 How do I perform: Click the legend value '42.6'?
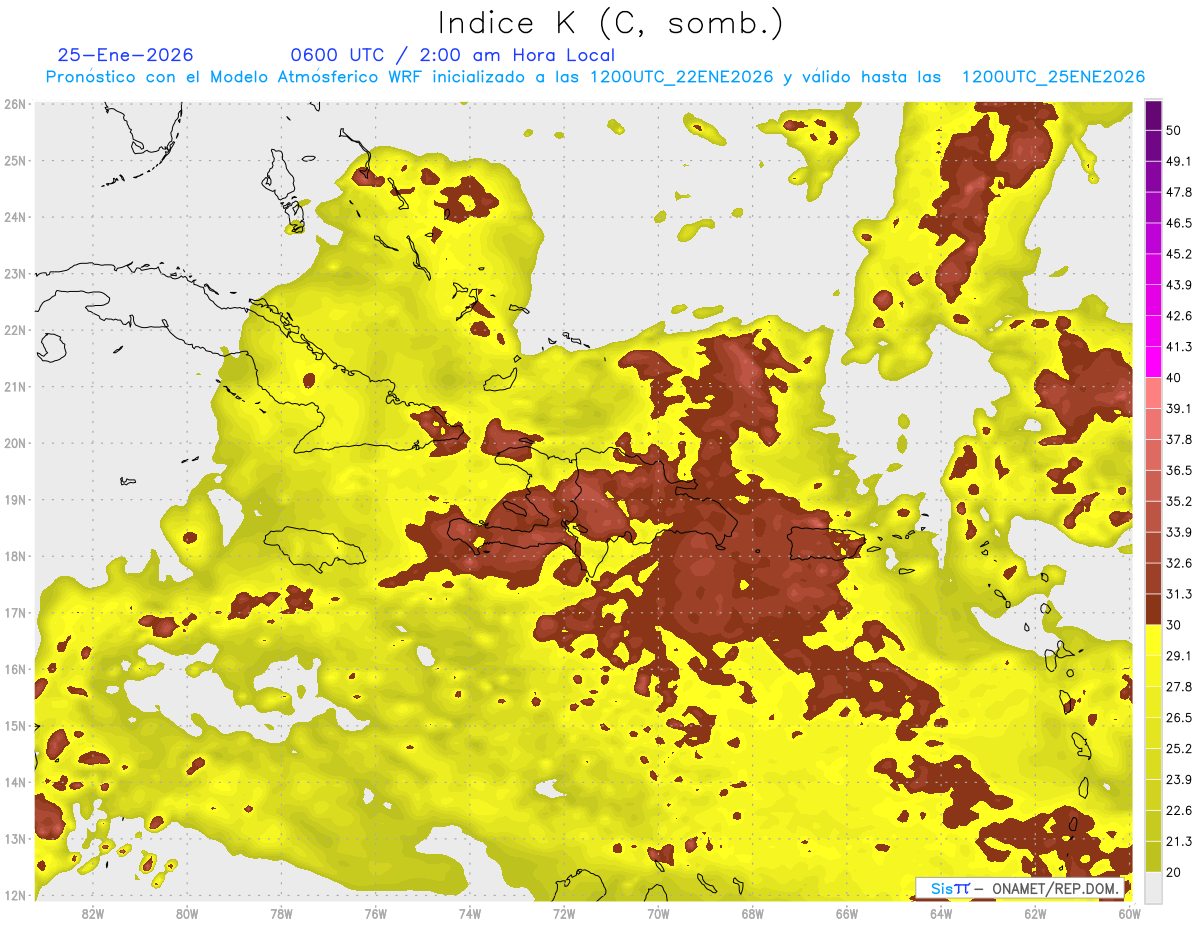(x=1179, y=316)
